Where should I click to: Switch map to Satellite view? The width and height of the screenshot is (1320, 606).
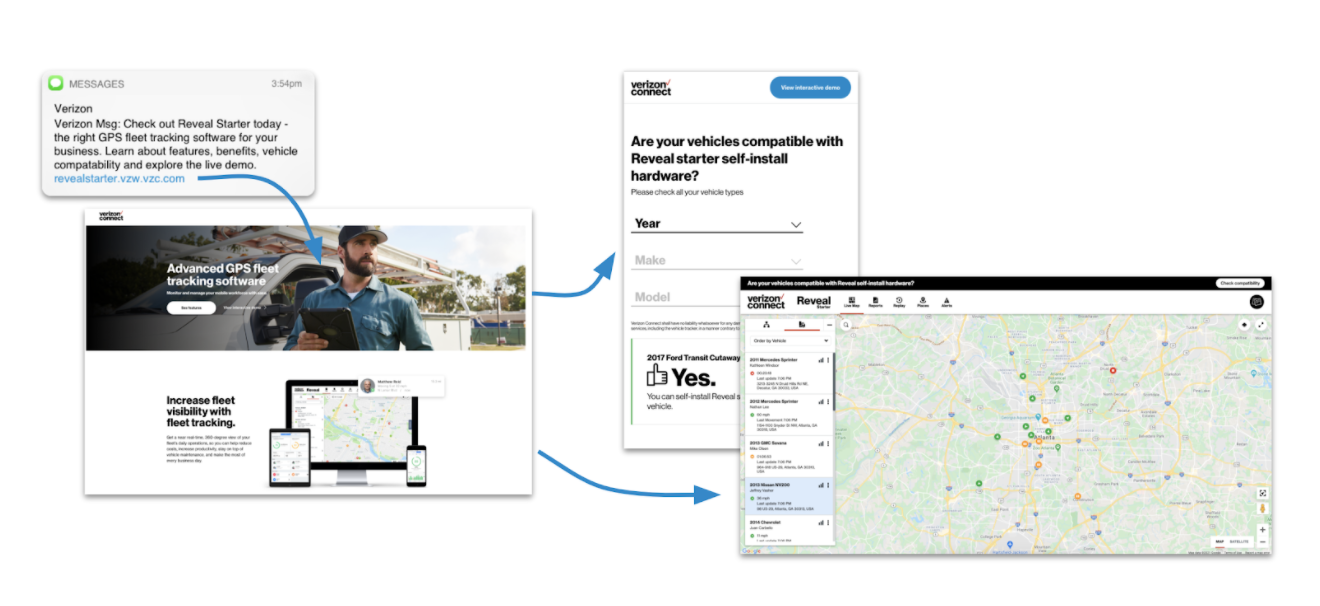1239,541
